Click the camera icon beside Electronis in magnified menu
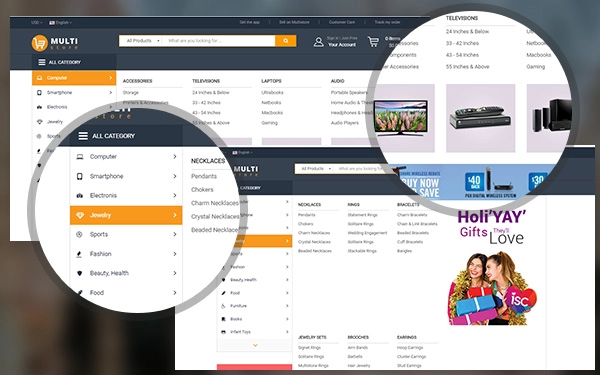The height and width of the screenshot is (375, 600). [80, 196]
